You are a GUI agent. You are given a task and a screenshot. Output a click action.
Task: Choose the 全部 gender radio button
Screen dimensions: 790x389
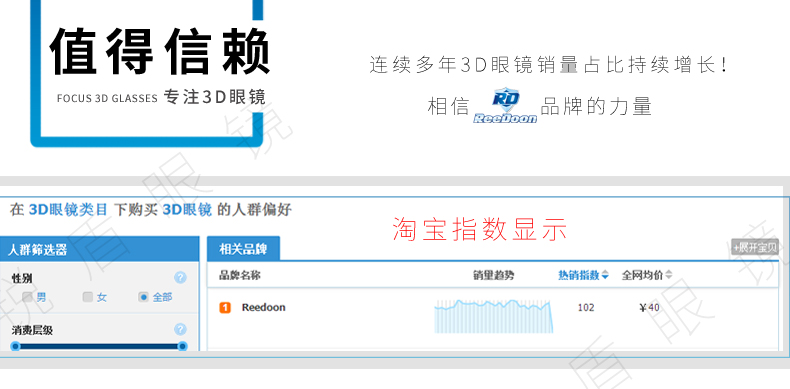click(144, 297)
